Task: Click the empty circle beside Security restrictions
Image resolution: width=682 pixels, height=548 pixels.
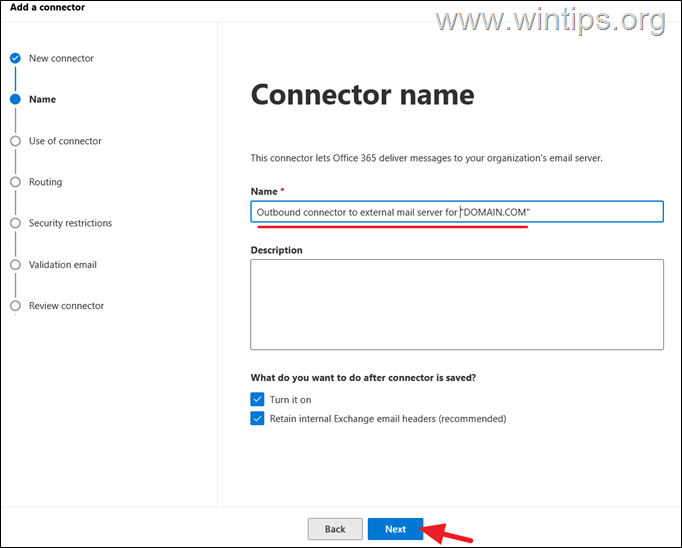Action: [x=15, y=223]
